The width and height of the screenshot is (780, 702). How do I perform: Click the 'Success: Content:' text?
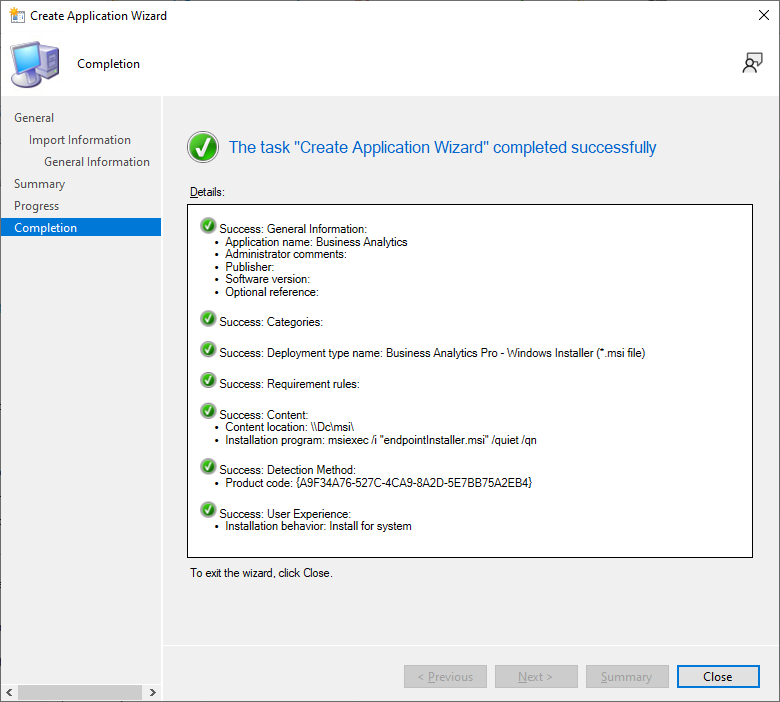[x=264, y=414]
